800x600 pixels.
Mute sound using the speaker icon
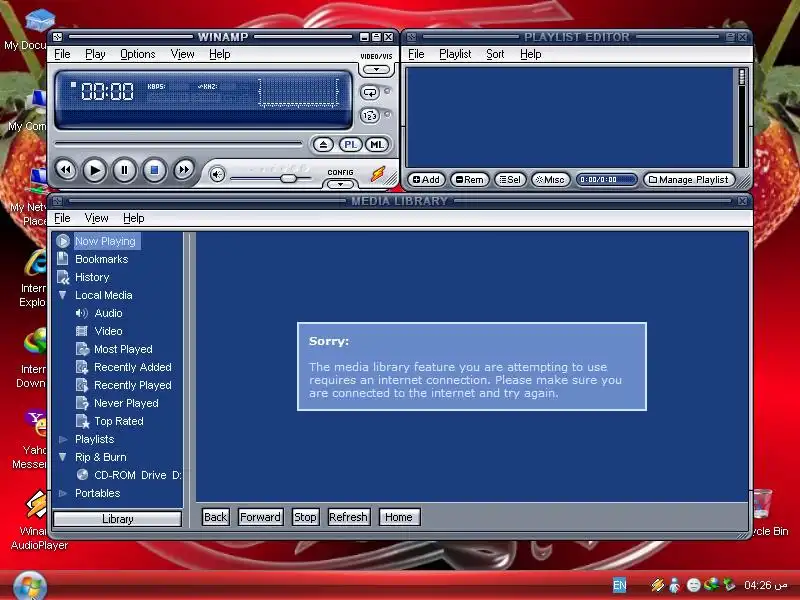click(217, 174)
